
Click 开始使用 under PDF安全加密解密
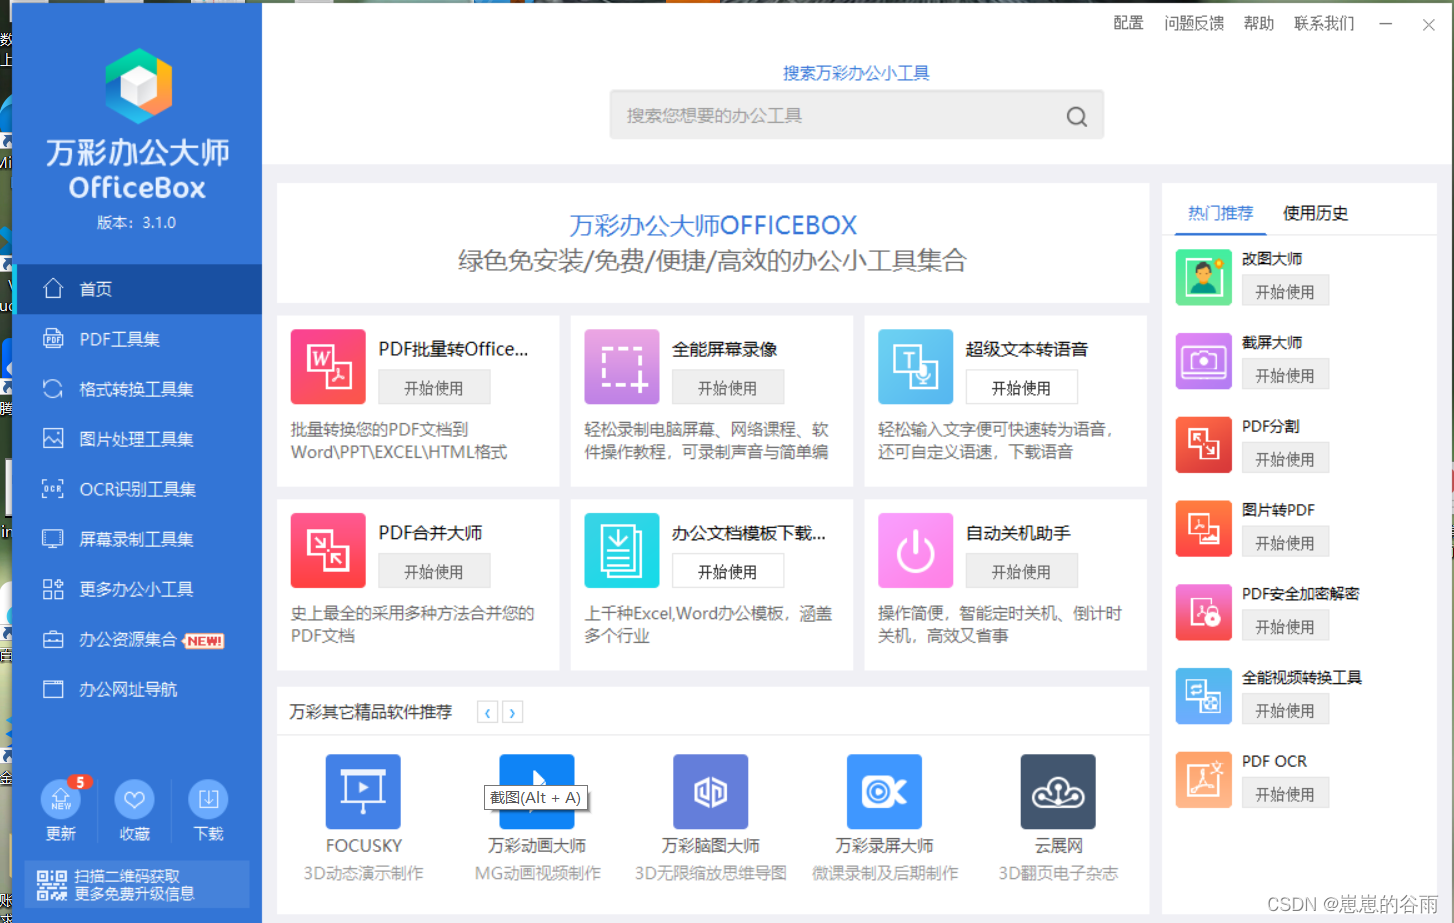click(x=1285, y=627)
